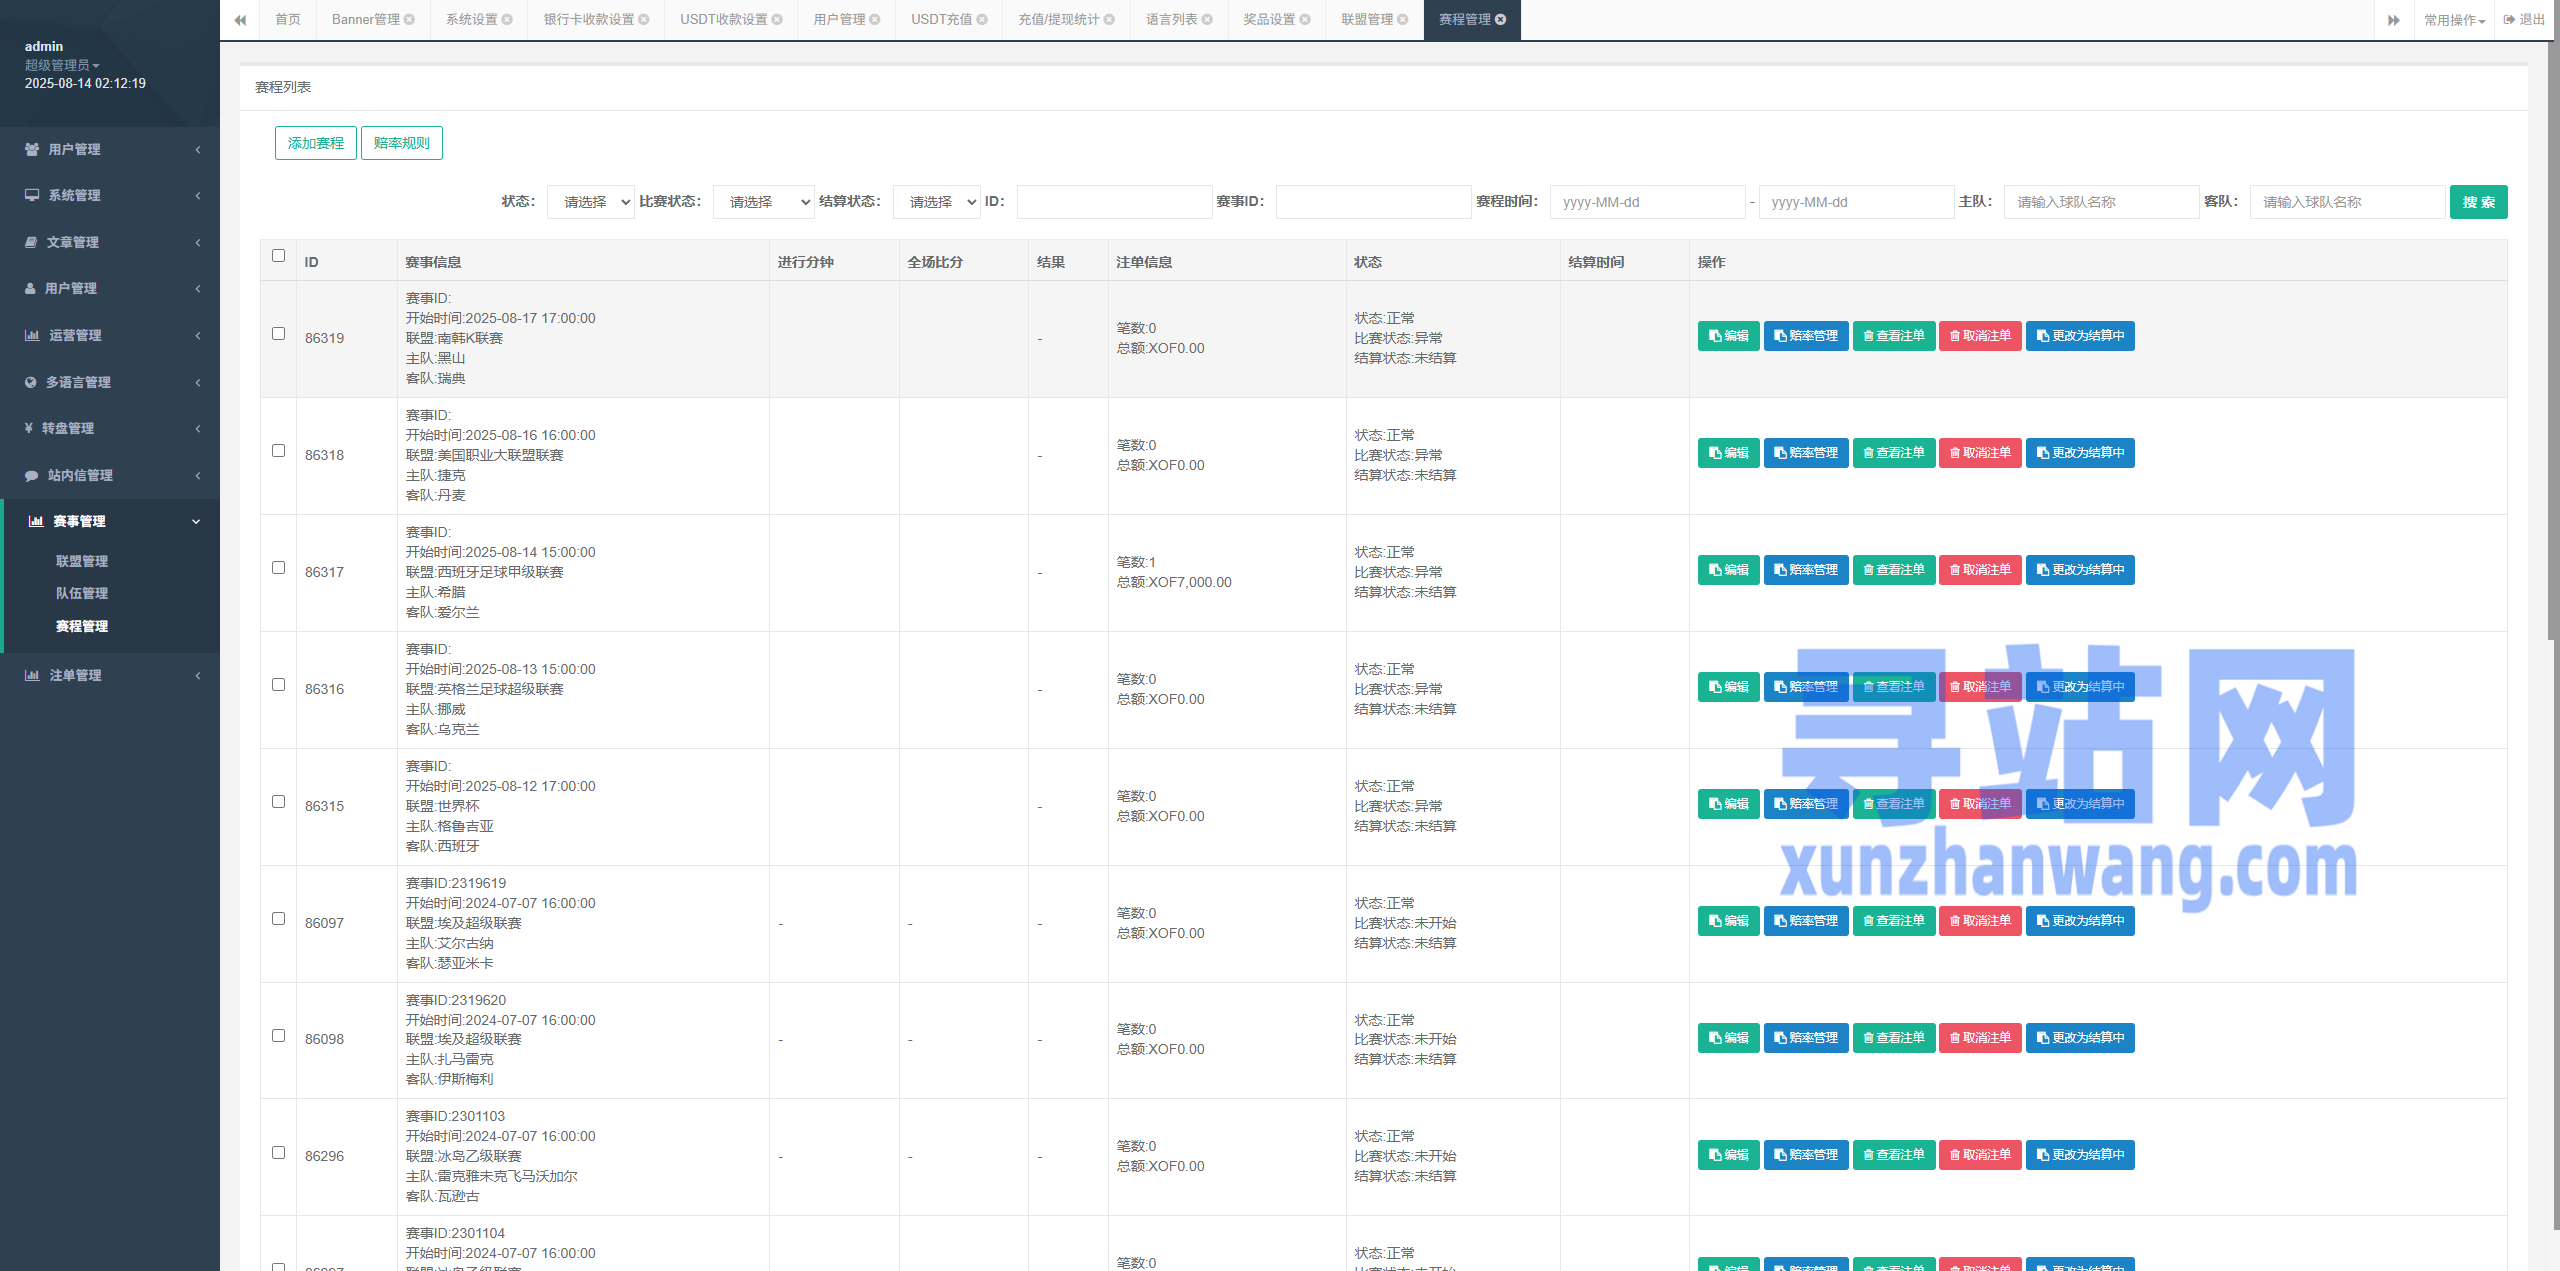Check the row checkbox for ID 86097

(x=279, y=919)
